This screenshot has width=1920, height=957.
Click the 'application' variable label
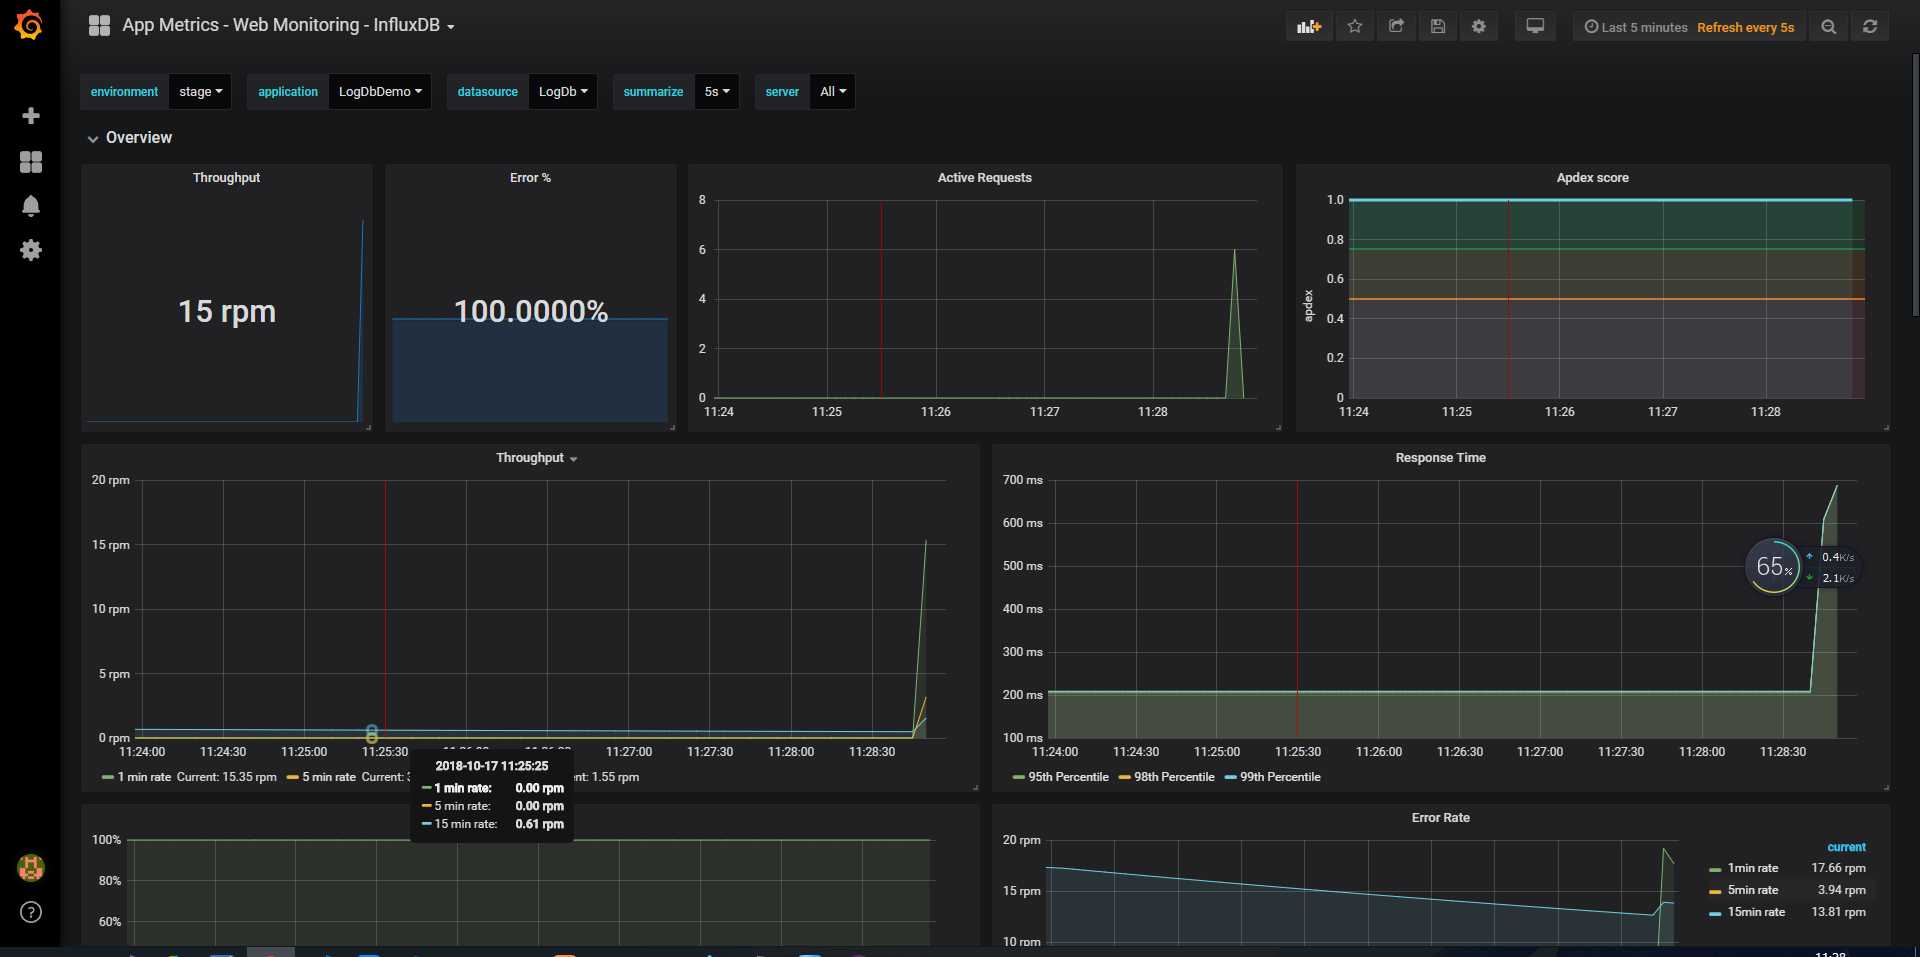click(x=288, y=91)
